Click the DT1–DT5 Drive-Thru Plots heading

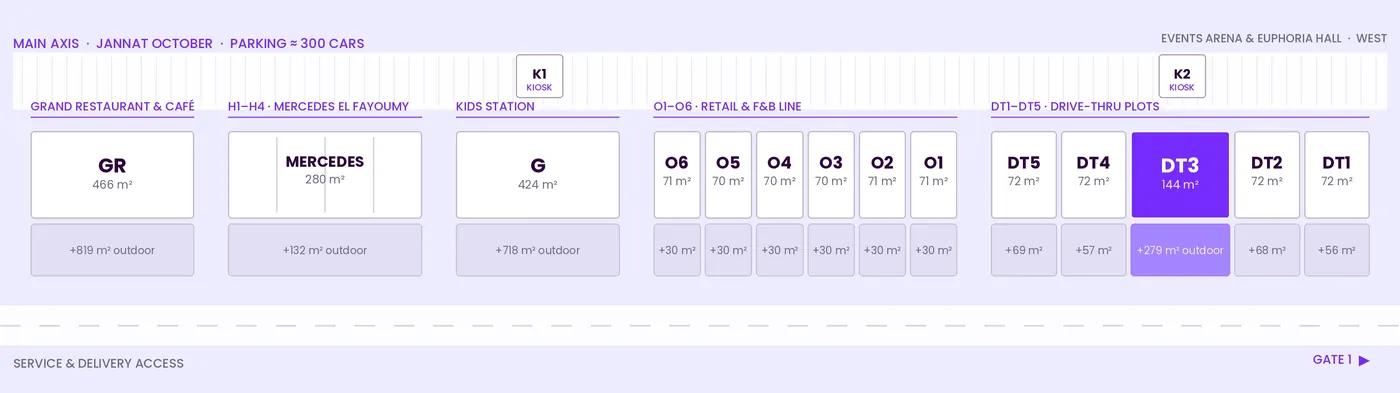coord(1075,106)
